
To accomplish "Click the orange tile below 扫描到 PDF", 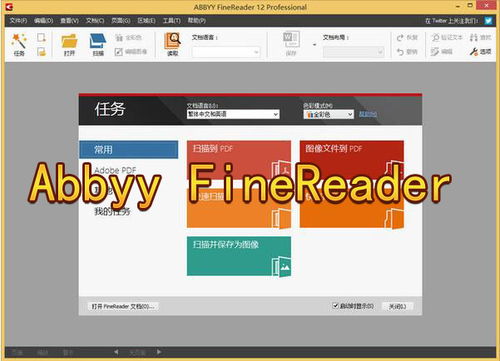I will point(239,208).
